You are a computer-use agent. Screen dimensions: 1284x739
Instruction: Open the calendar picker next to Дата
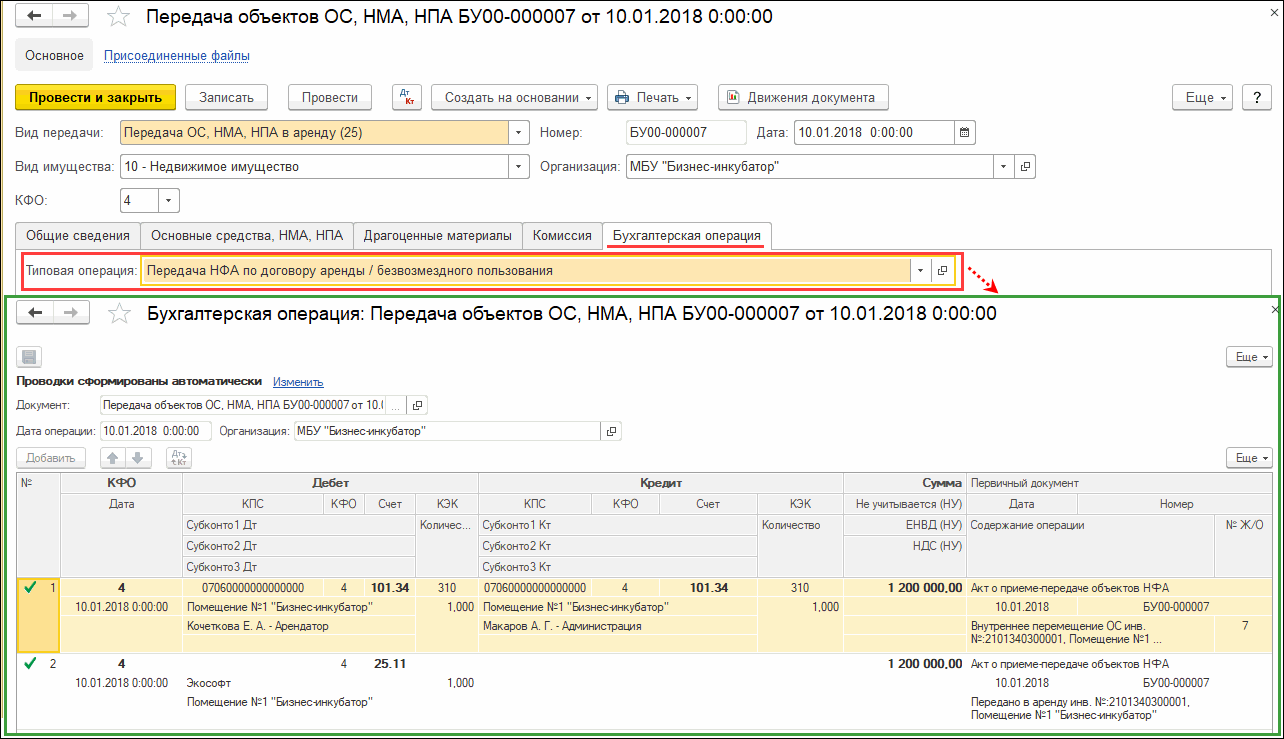pos(964,132)
